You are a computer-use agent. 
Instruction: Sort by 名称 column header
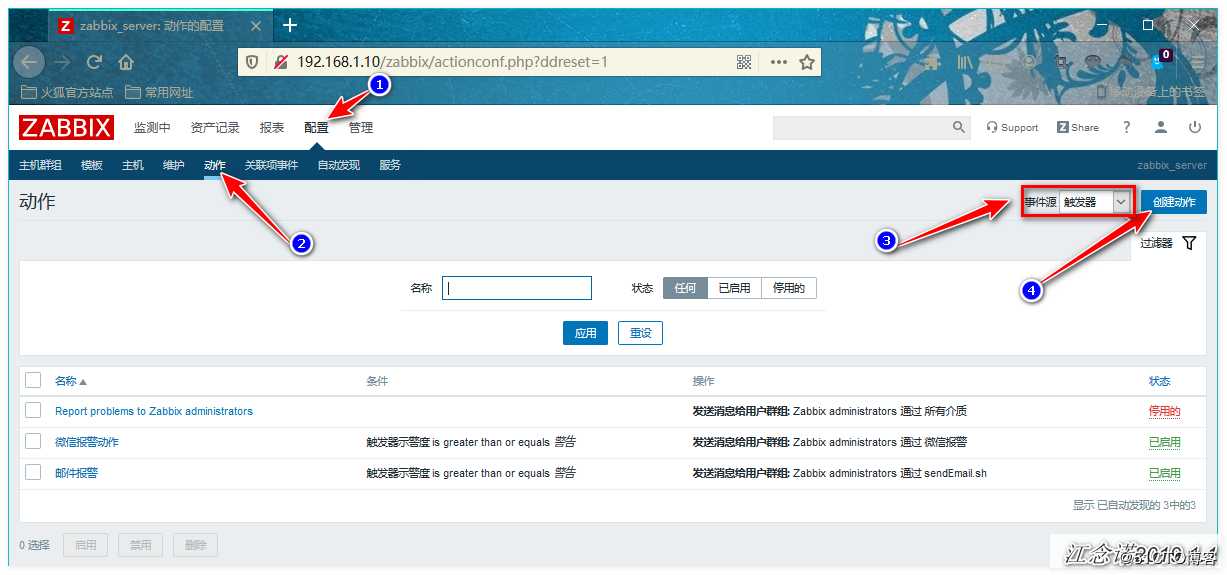70,381
